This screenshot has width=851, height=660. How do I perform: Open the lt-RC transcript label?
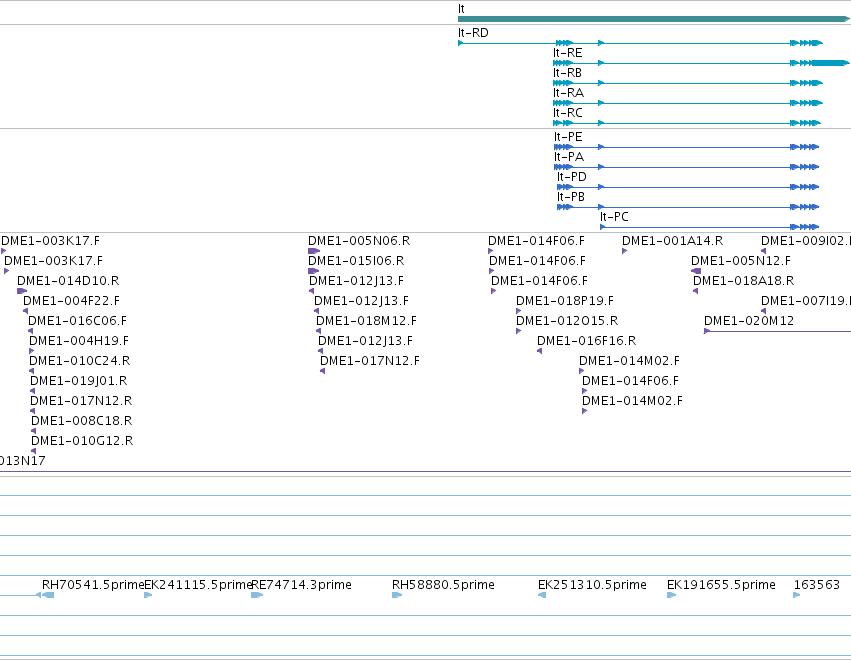click(568, 113)
